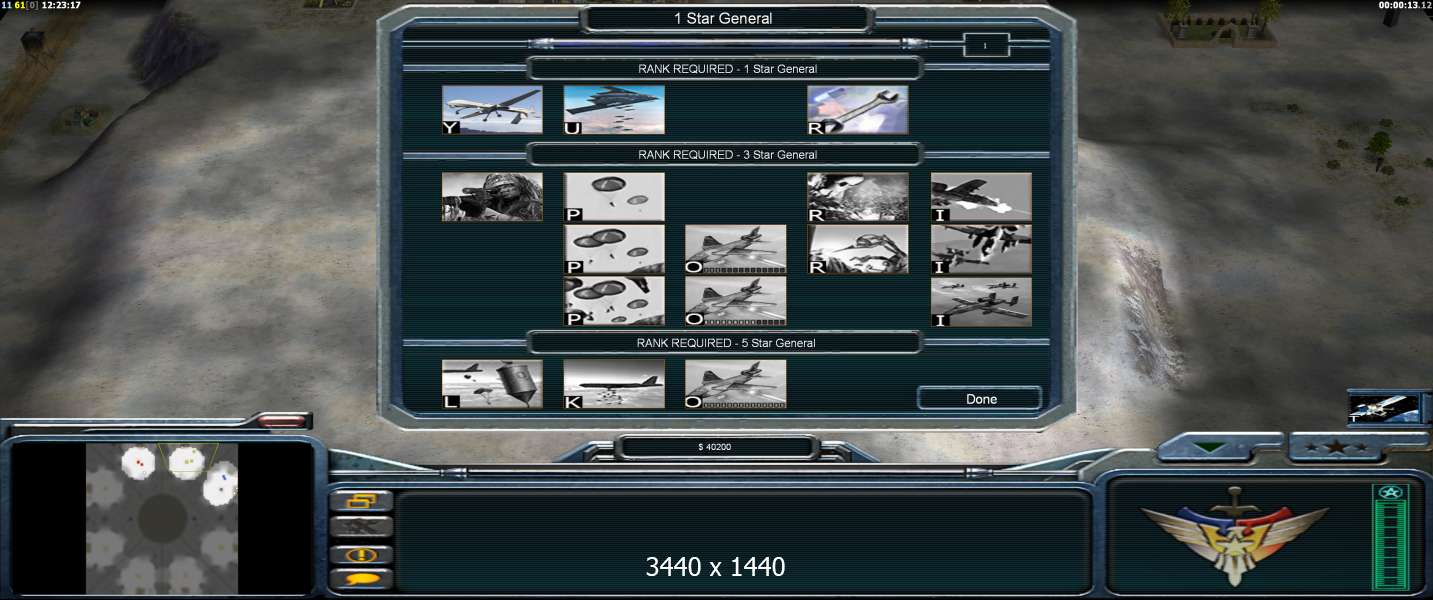Pick the first Paradrop power
The height and width of the screenshot is (600, 1433).
coord(614,197)
